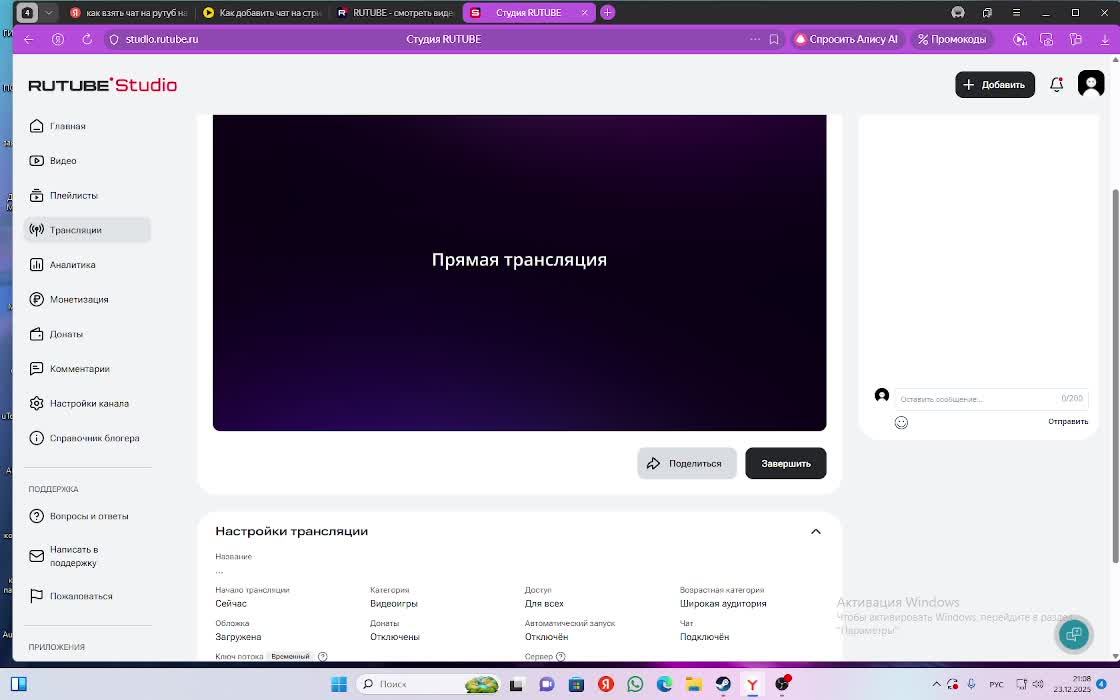Click the Широкая аудитория value
This screenshot has height=700, width=1120.
click(x=723, y=604)
